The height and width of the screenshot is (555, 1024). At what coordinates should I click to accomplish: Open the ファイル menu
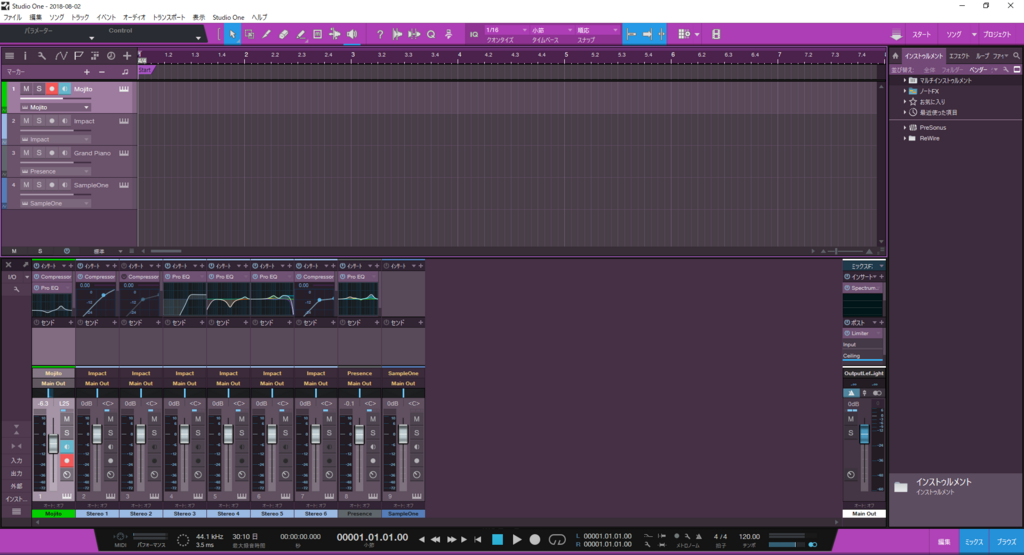click(12, 18)
